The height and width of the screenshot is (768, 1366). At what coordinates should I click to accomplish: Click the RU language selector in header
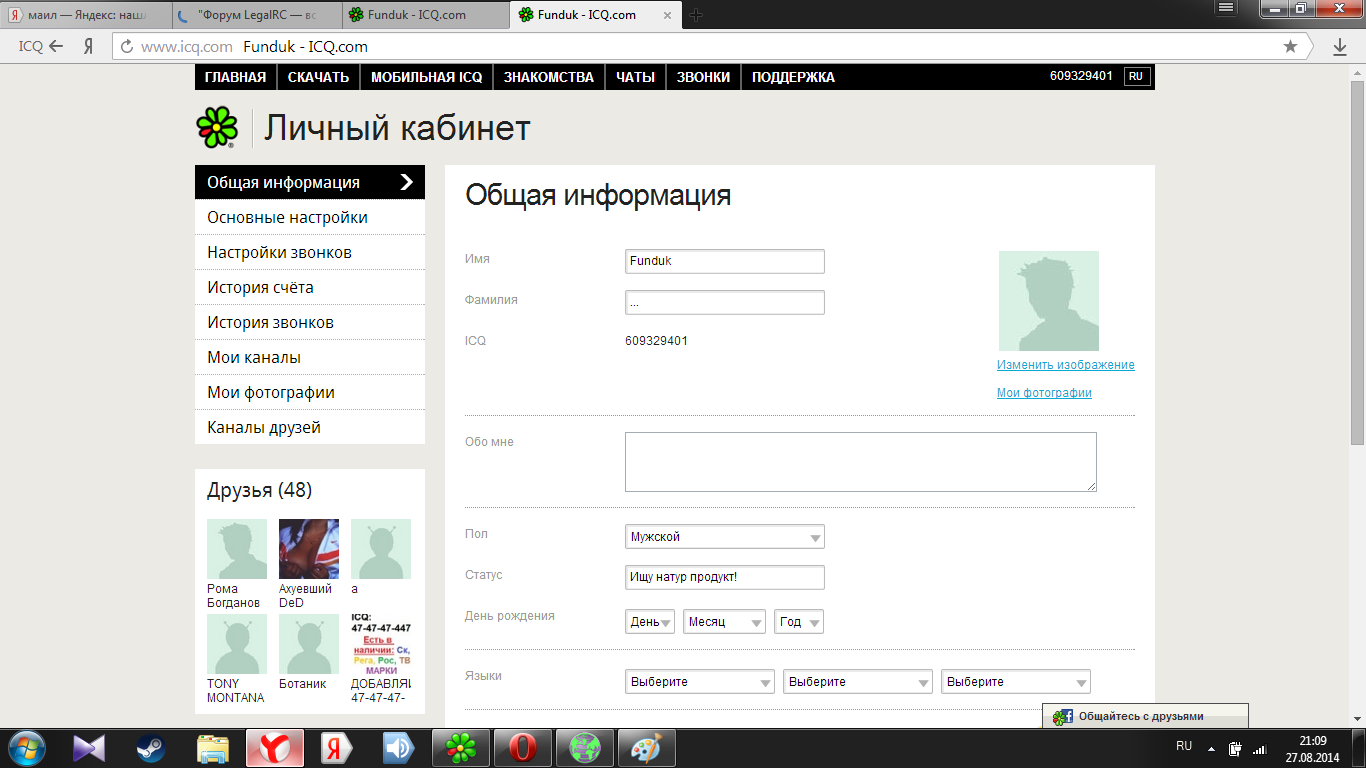coord(1136,76)
